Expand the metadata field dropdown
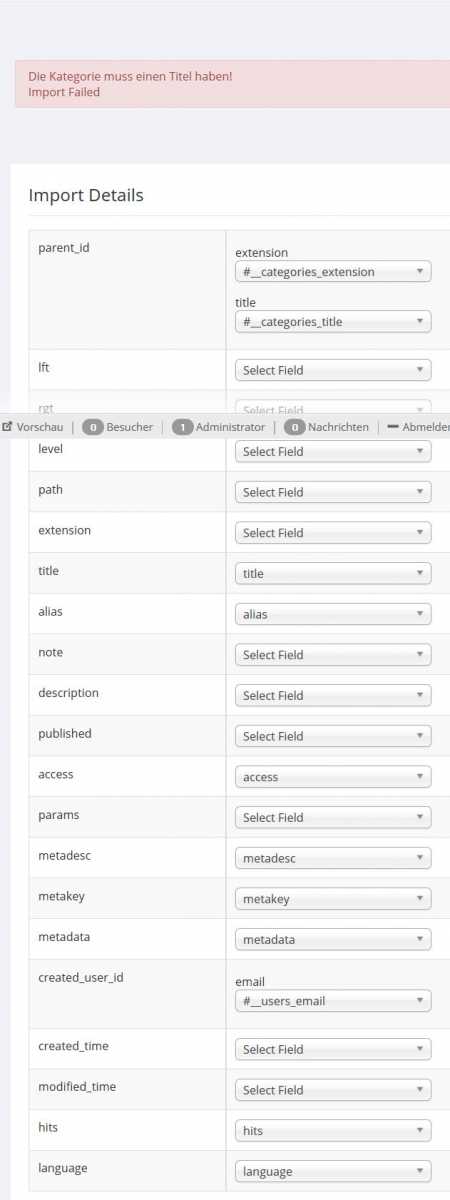 pyautogui.click(x=333, y=940)
